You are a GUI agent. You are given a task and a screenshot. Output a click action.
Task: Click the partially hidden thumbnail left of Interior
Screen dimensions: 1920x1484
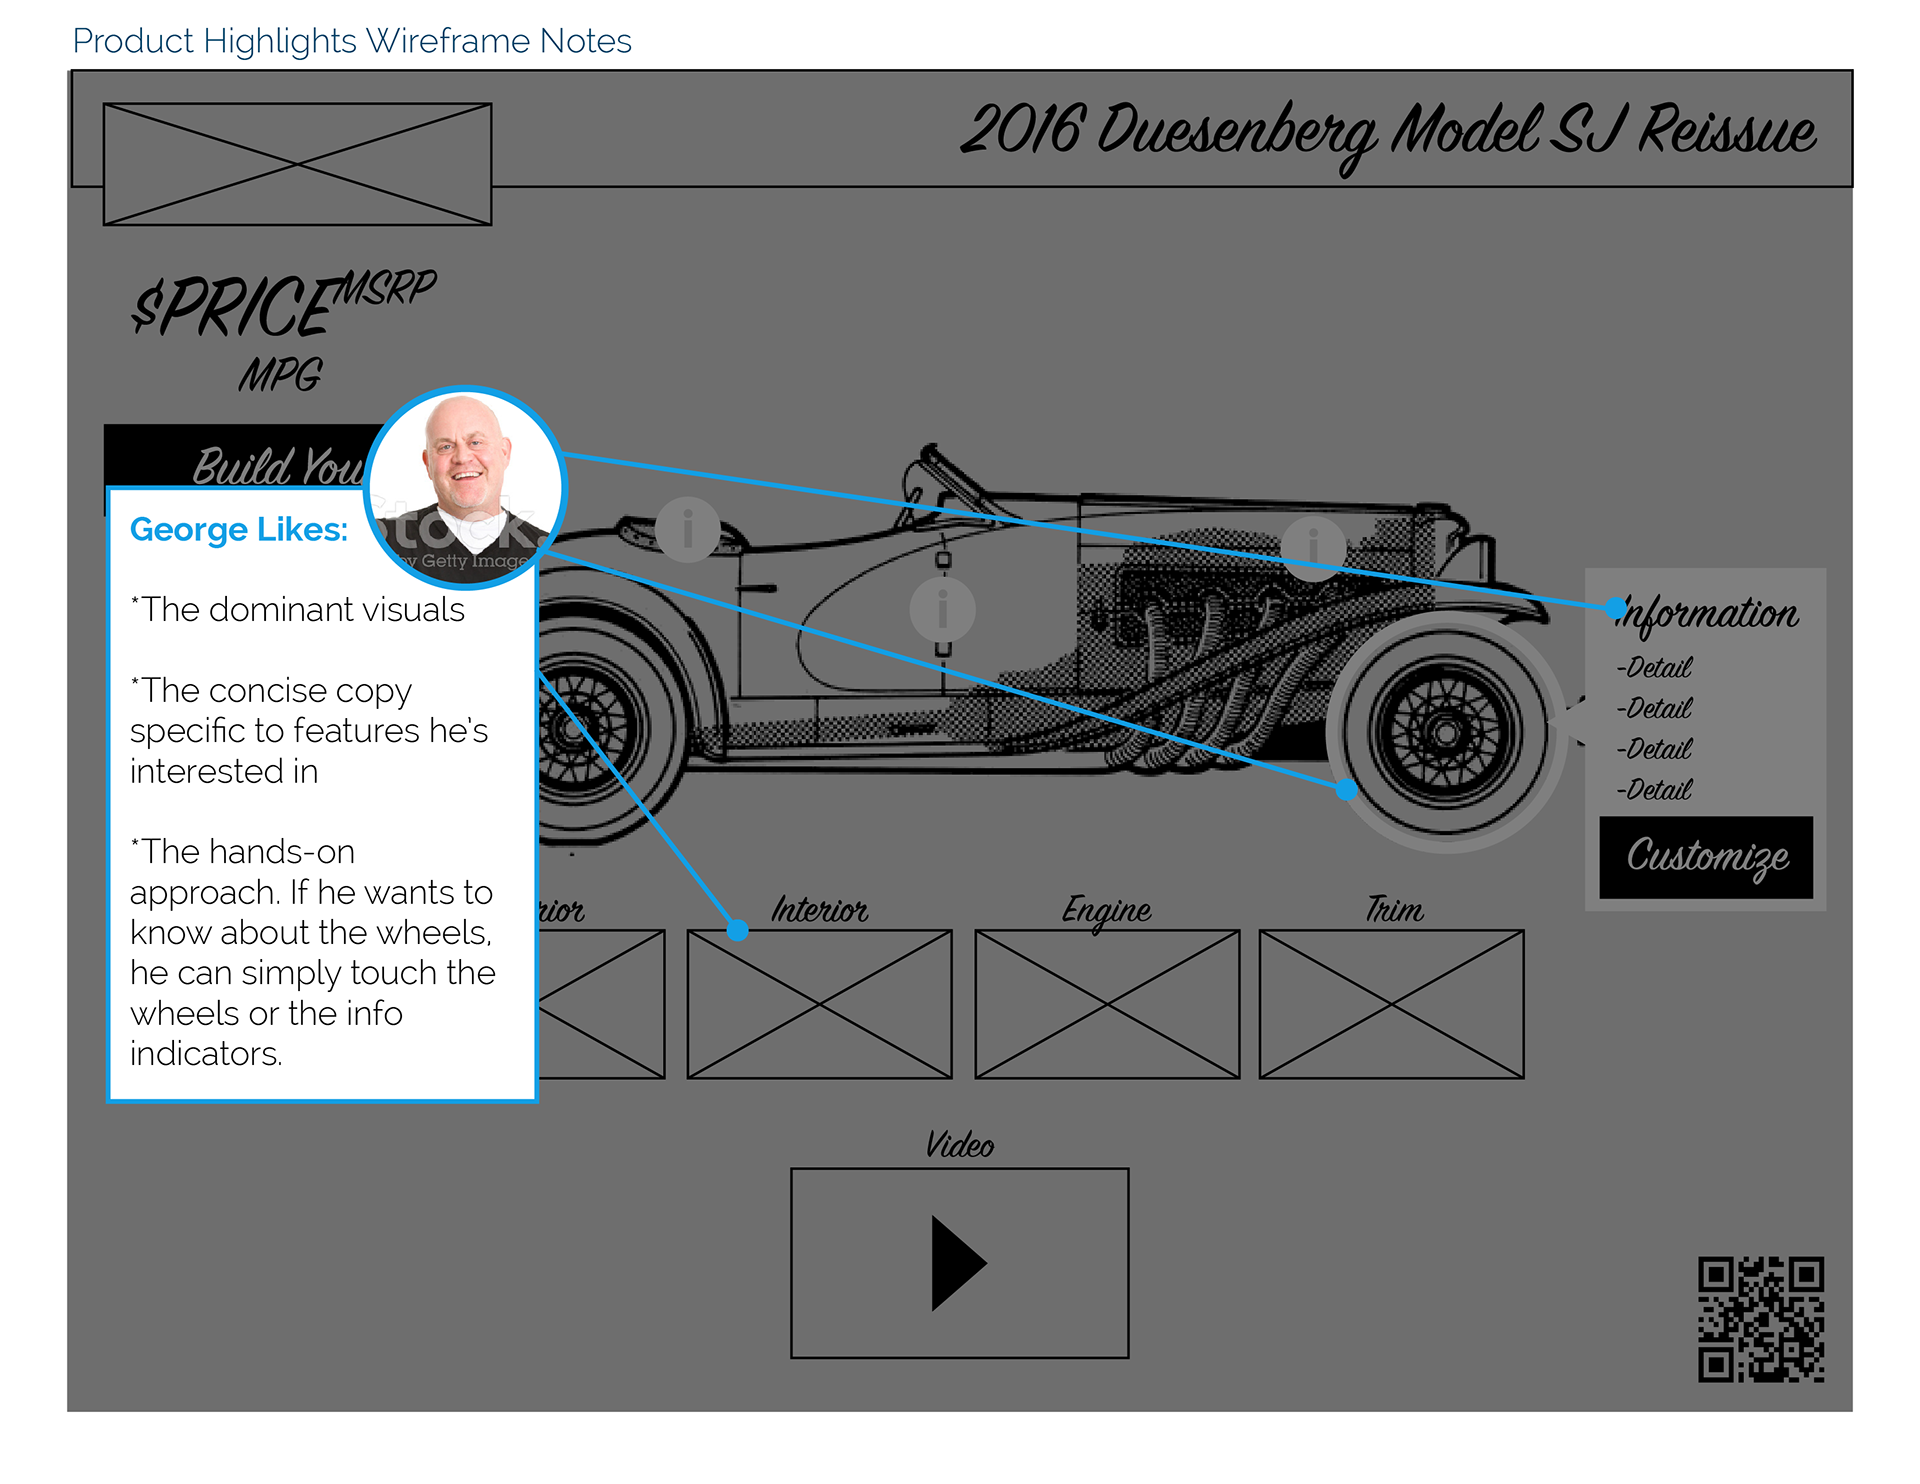601,1004
